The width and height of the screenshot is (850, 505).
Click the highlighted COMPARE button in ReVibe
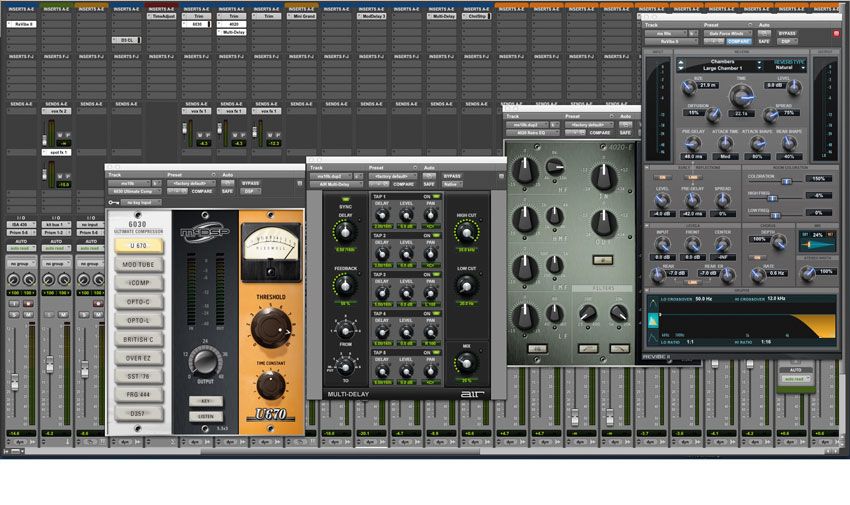coord(738,41)
